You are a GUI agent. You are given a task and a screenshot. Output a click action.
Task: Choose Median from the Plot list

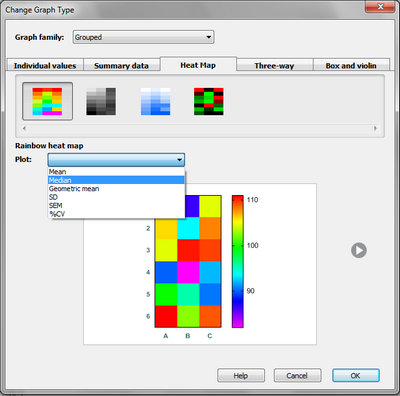[116, 180]
